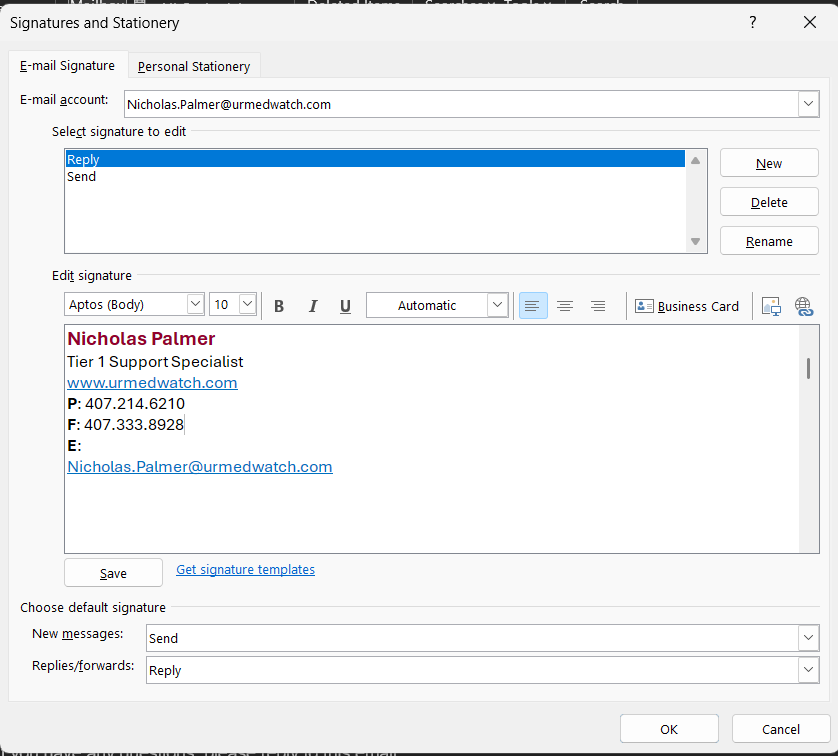Click the Insert Hyperlink icon
This screenshot has height=756, width=838.
(x=804, y=306)
